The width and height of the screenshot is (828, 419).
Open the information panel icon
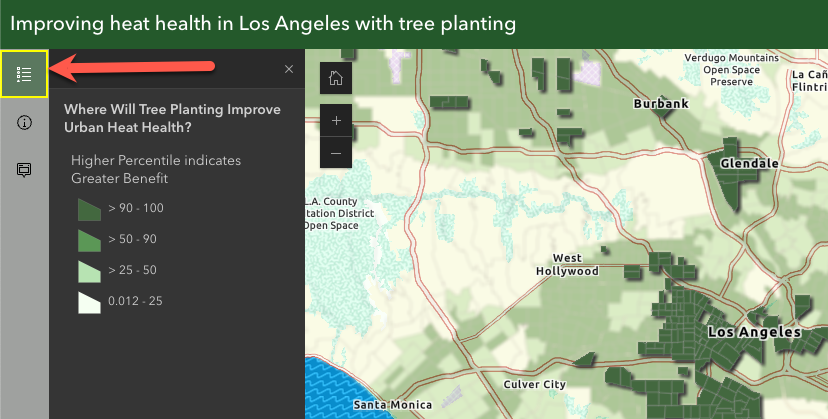tap(24, 122)
